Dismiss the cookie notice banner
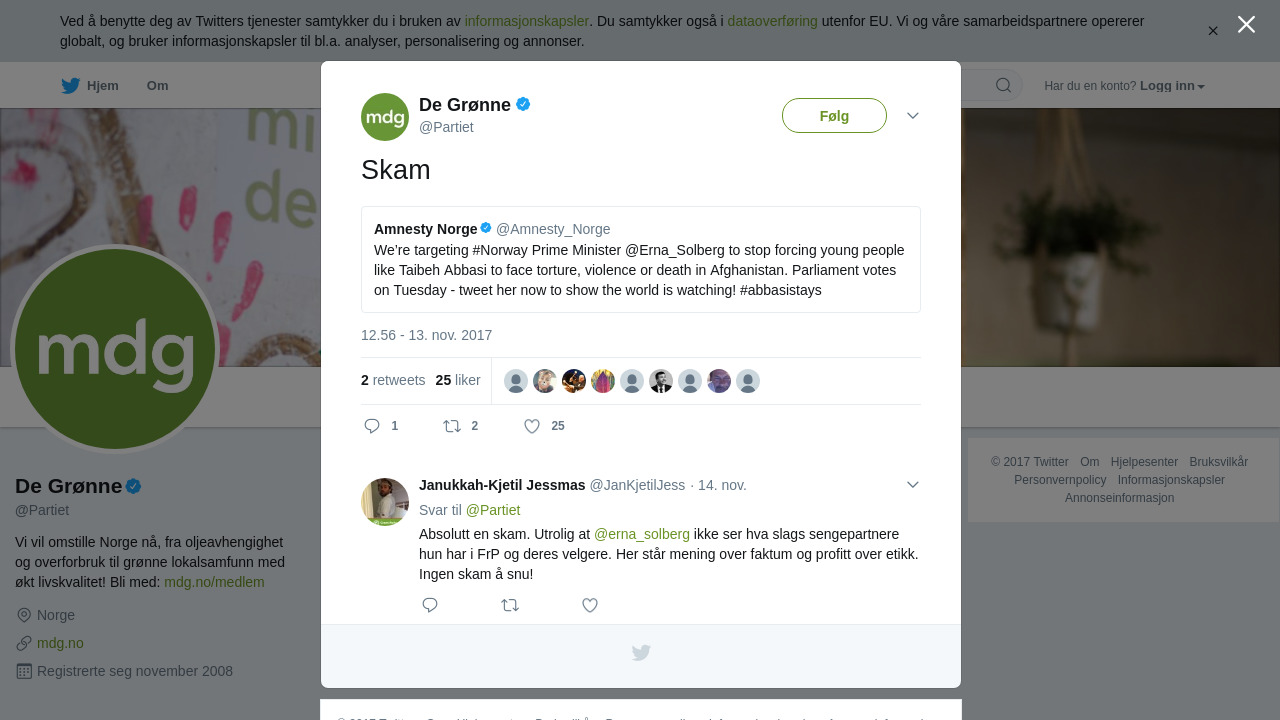The image size is (1280, 720). point(1213,31)
